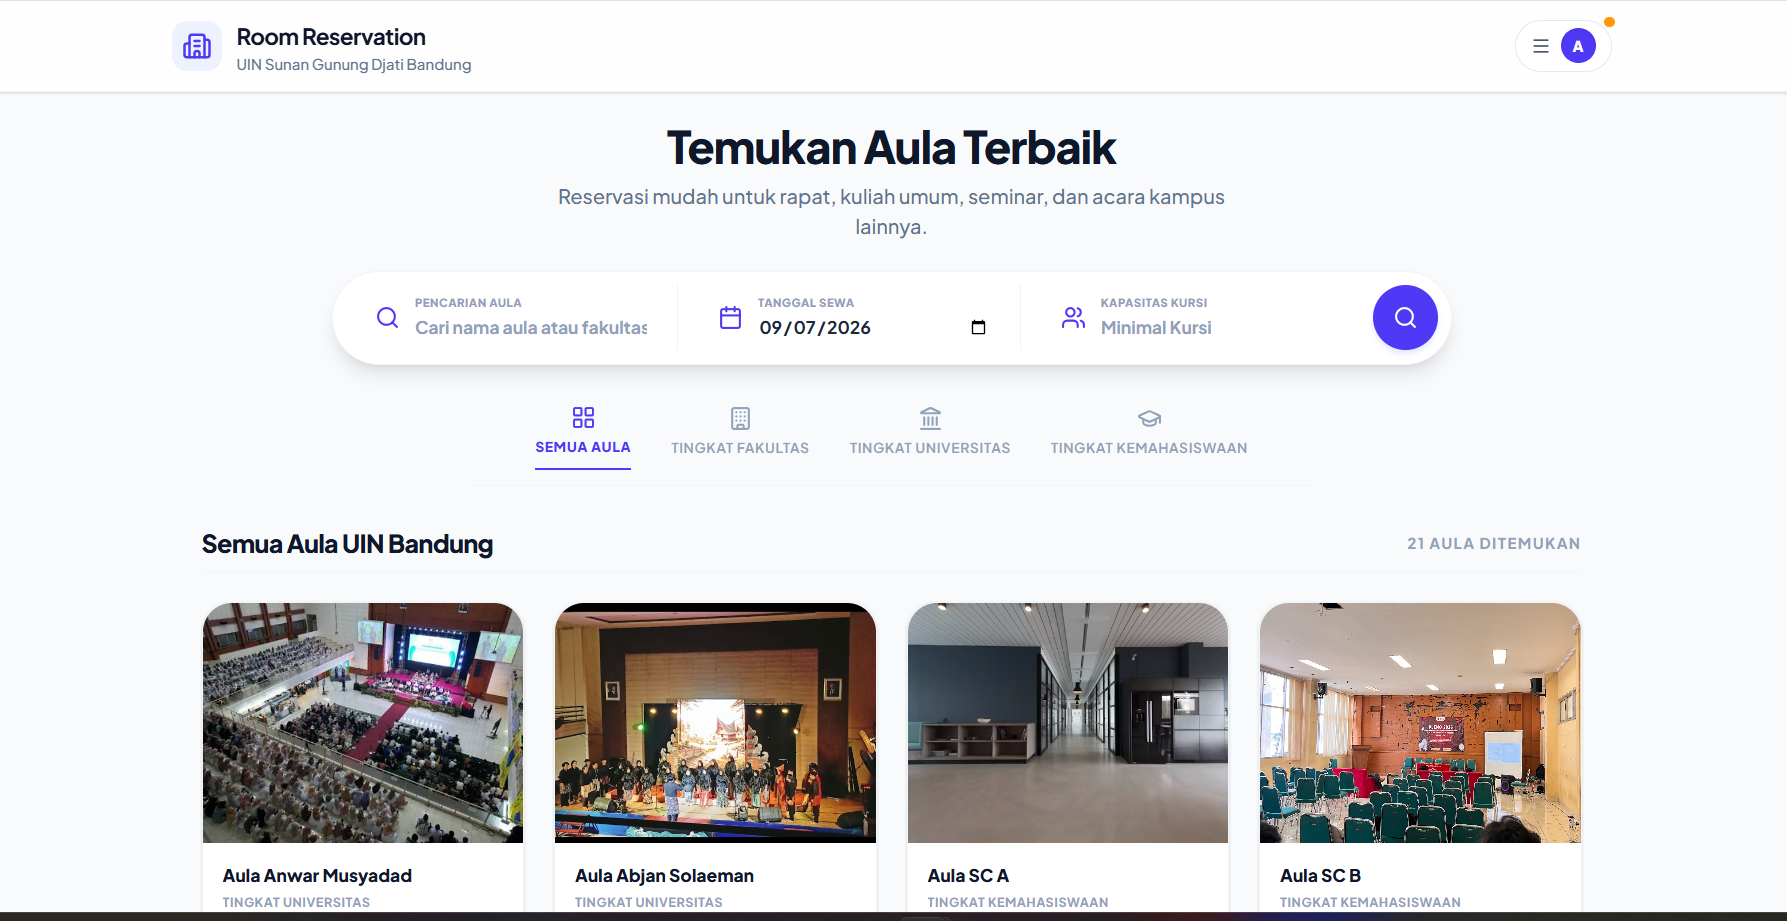This screenshot has height=921, width=1787.
Task: Click the Semua Aula UIN Bandung heading
Action: [347, 544]
